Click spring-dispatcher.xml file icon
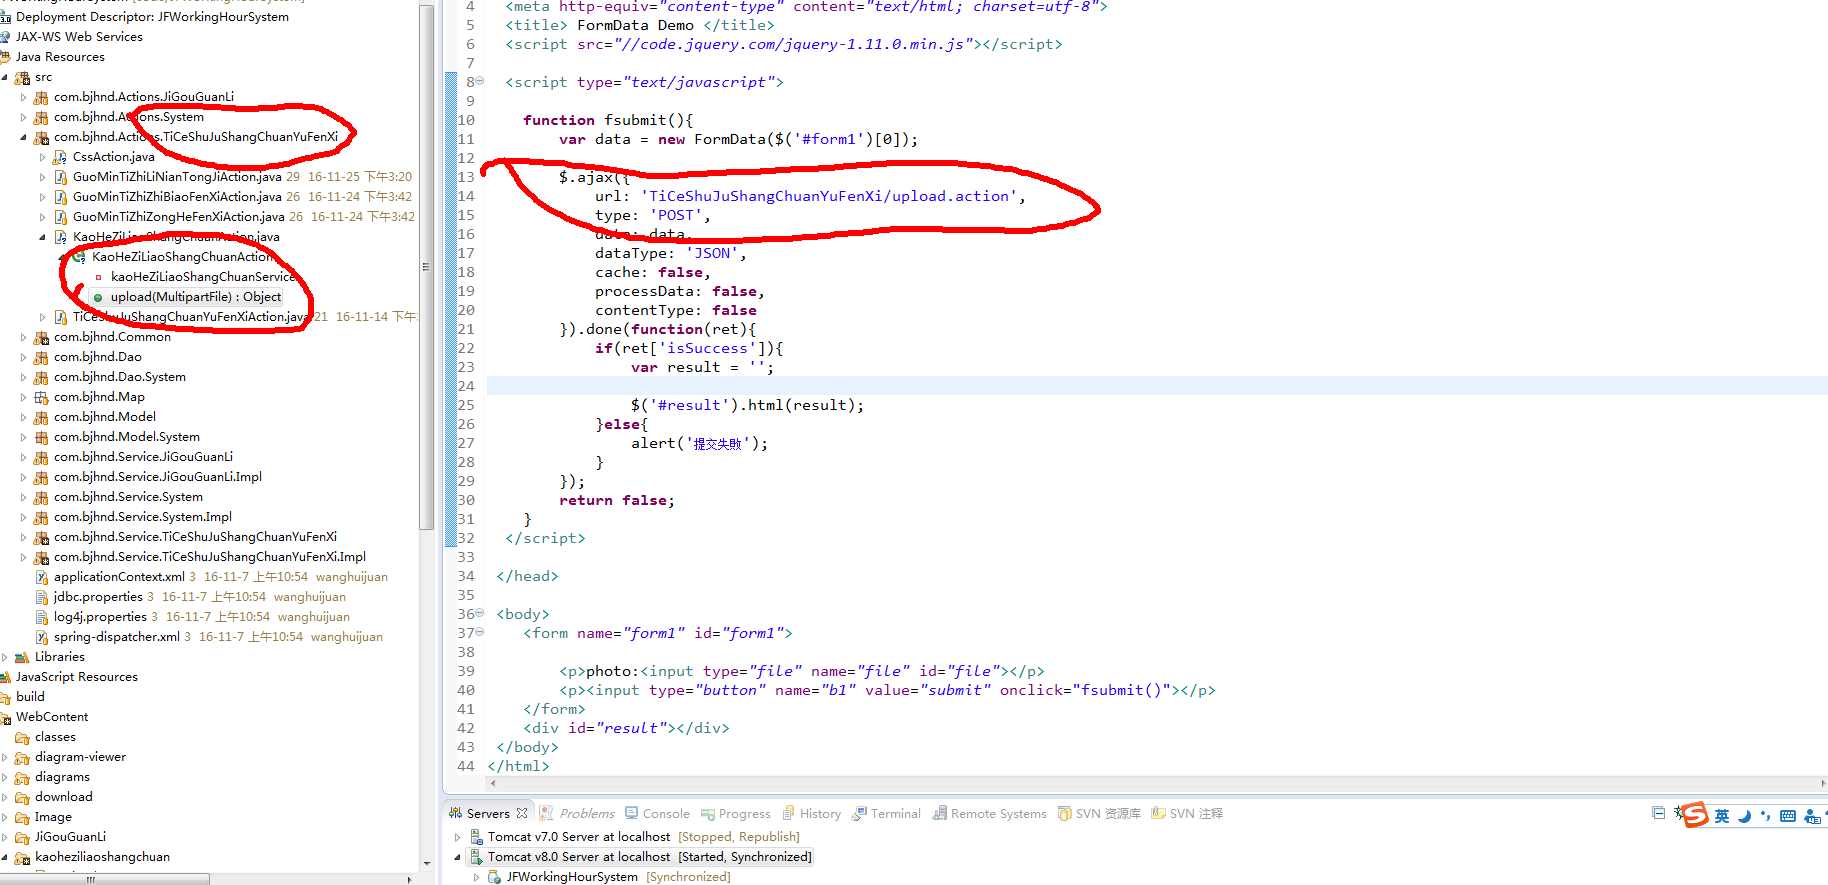Screen dimensions: 1828x885 point(41,637)
